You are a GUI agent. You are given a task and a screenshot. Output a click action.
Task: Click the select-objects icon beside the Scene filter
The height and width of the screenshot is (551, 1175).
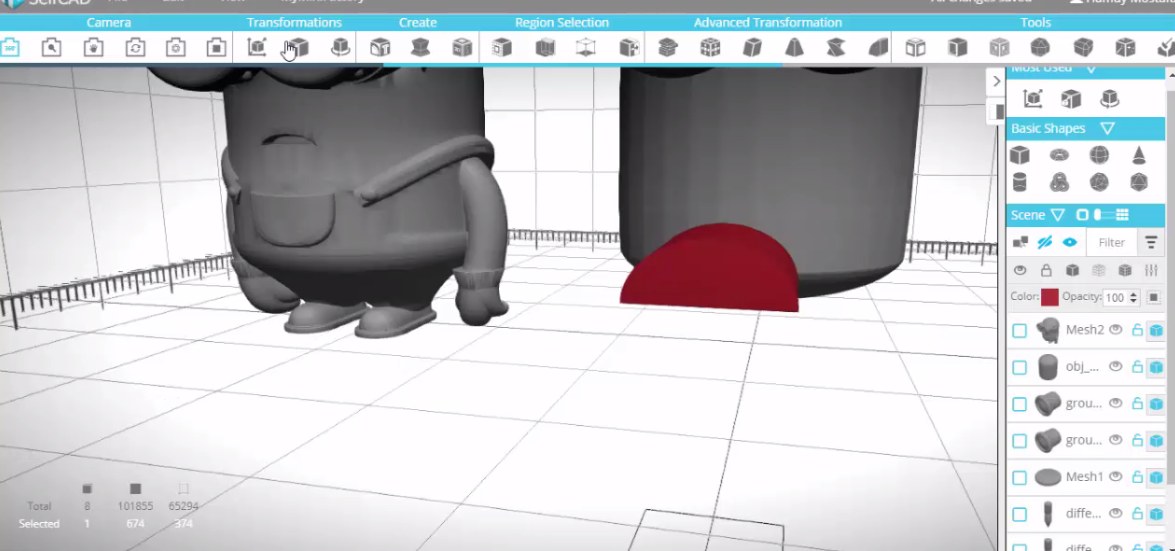1020,242
